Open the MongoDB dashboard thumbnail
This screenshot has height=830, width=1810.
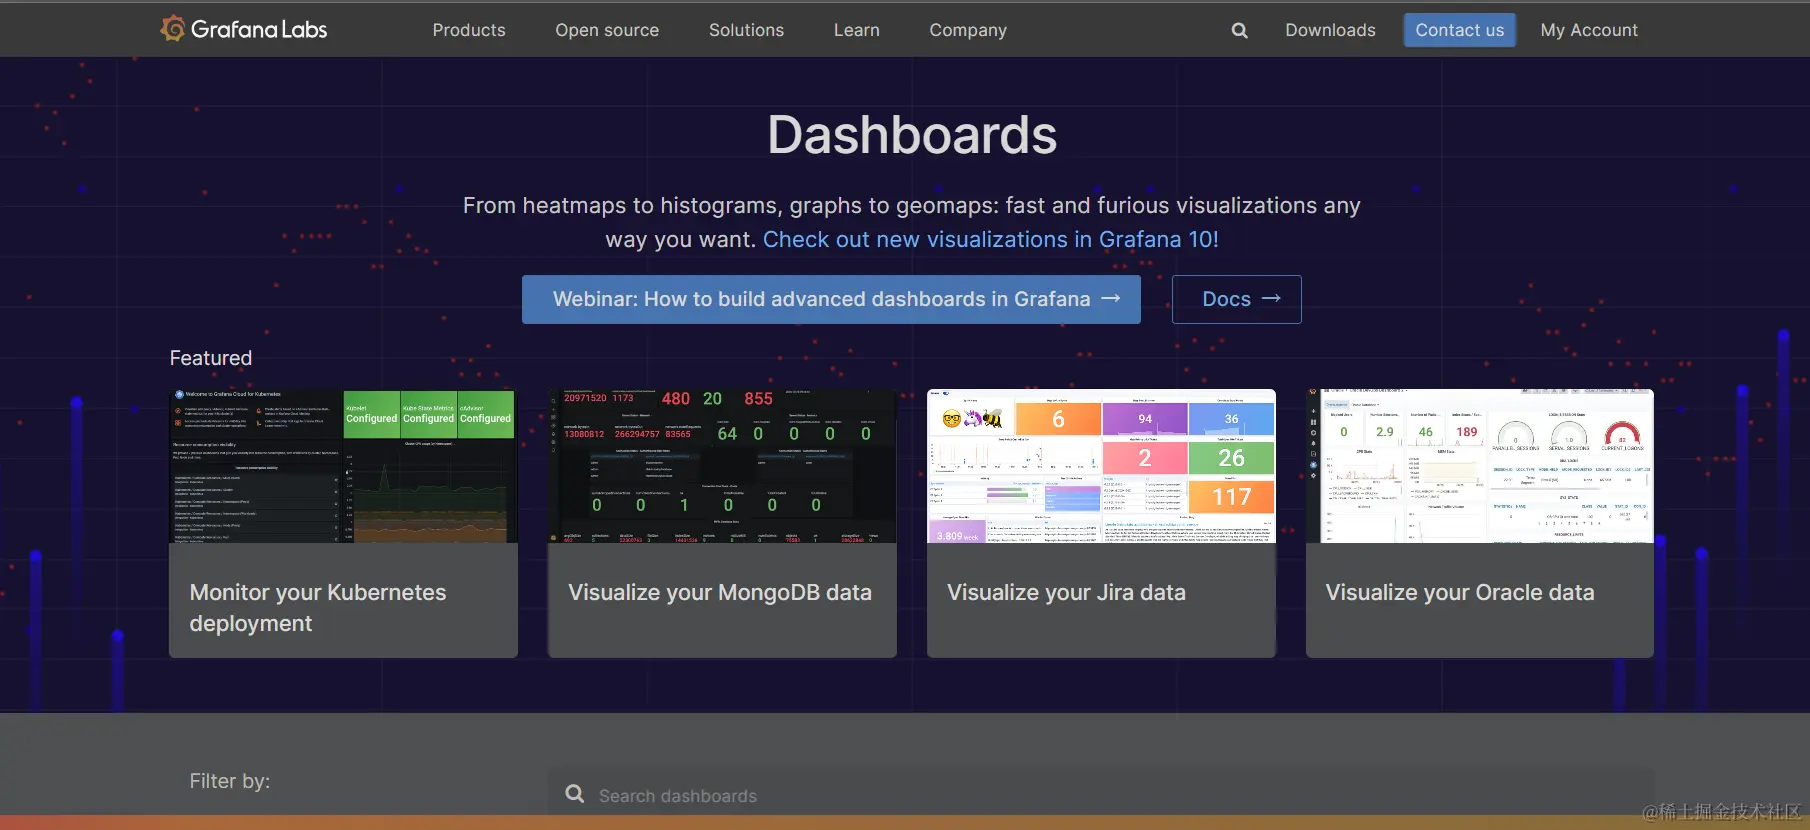pos(722,466)
